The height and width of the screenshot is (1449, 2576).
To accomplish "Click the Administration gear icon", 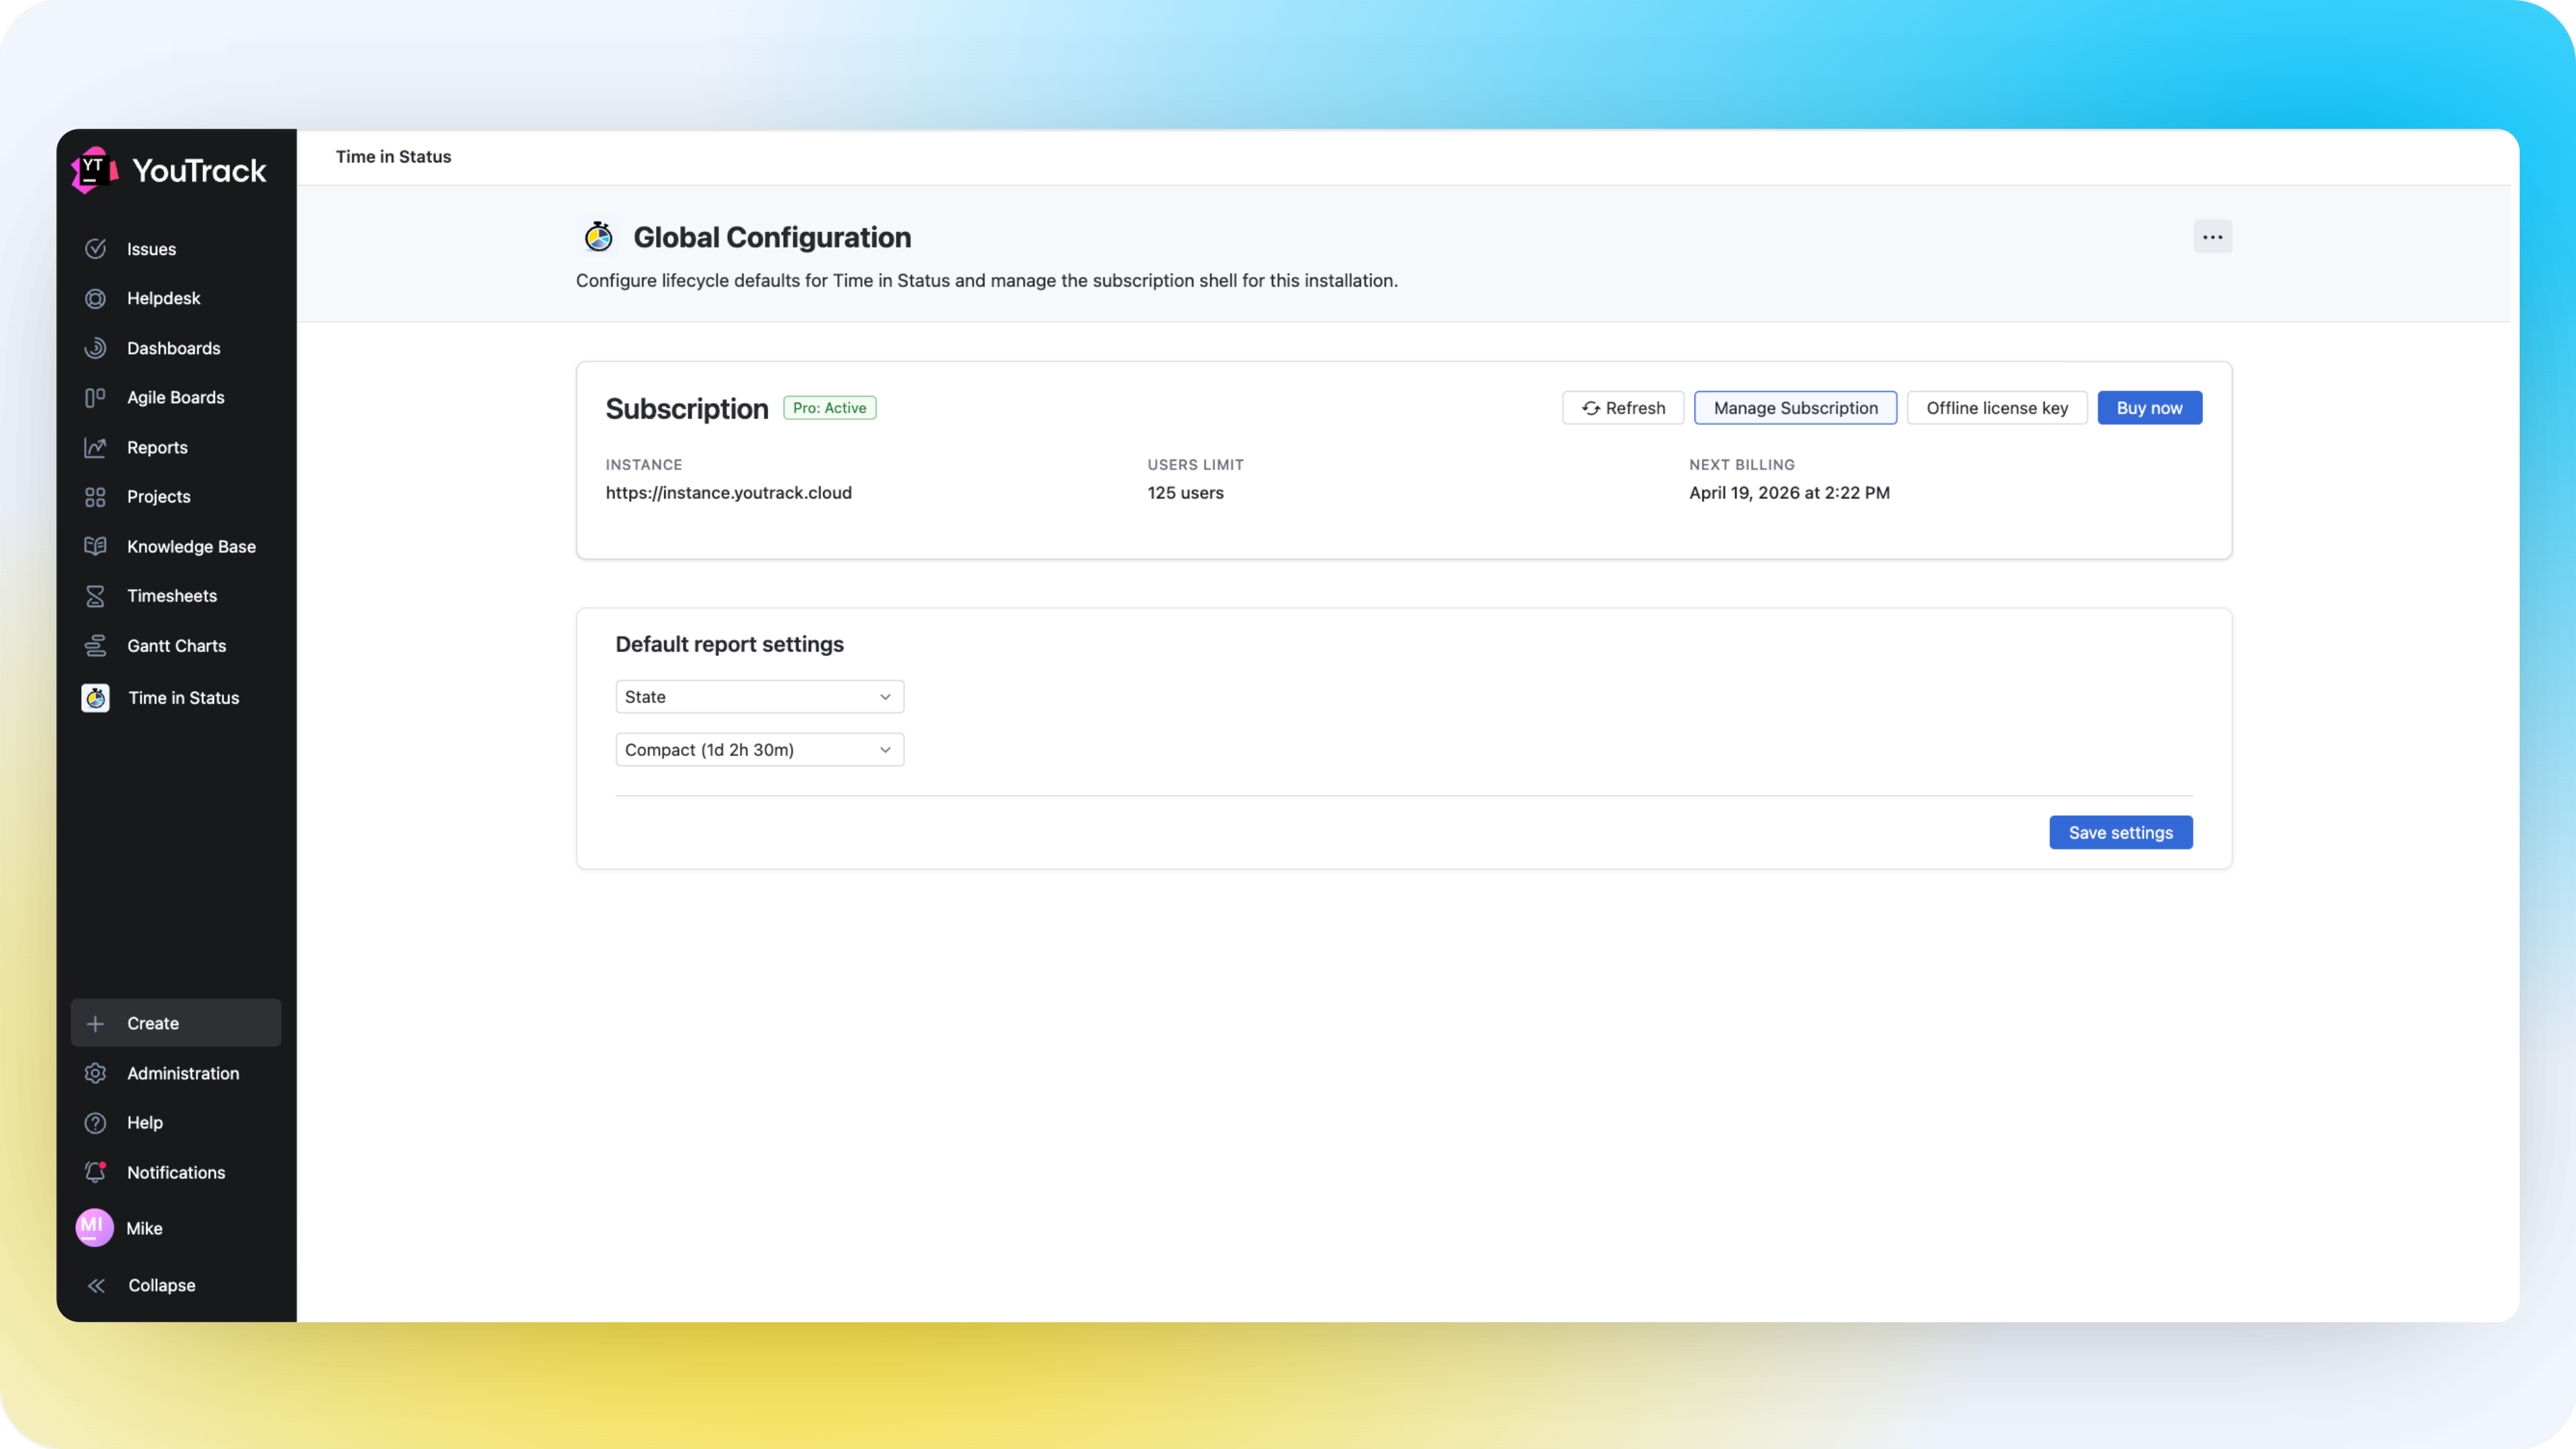I will [x=95, y=1073].
